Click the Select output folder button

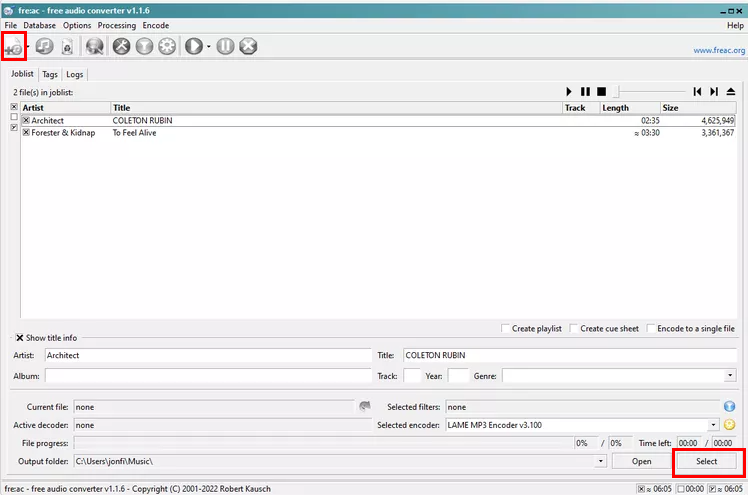pos(706,461)
